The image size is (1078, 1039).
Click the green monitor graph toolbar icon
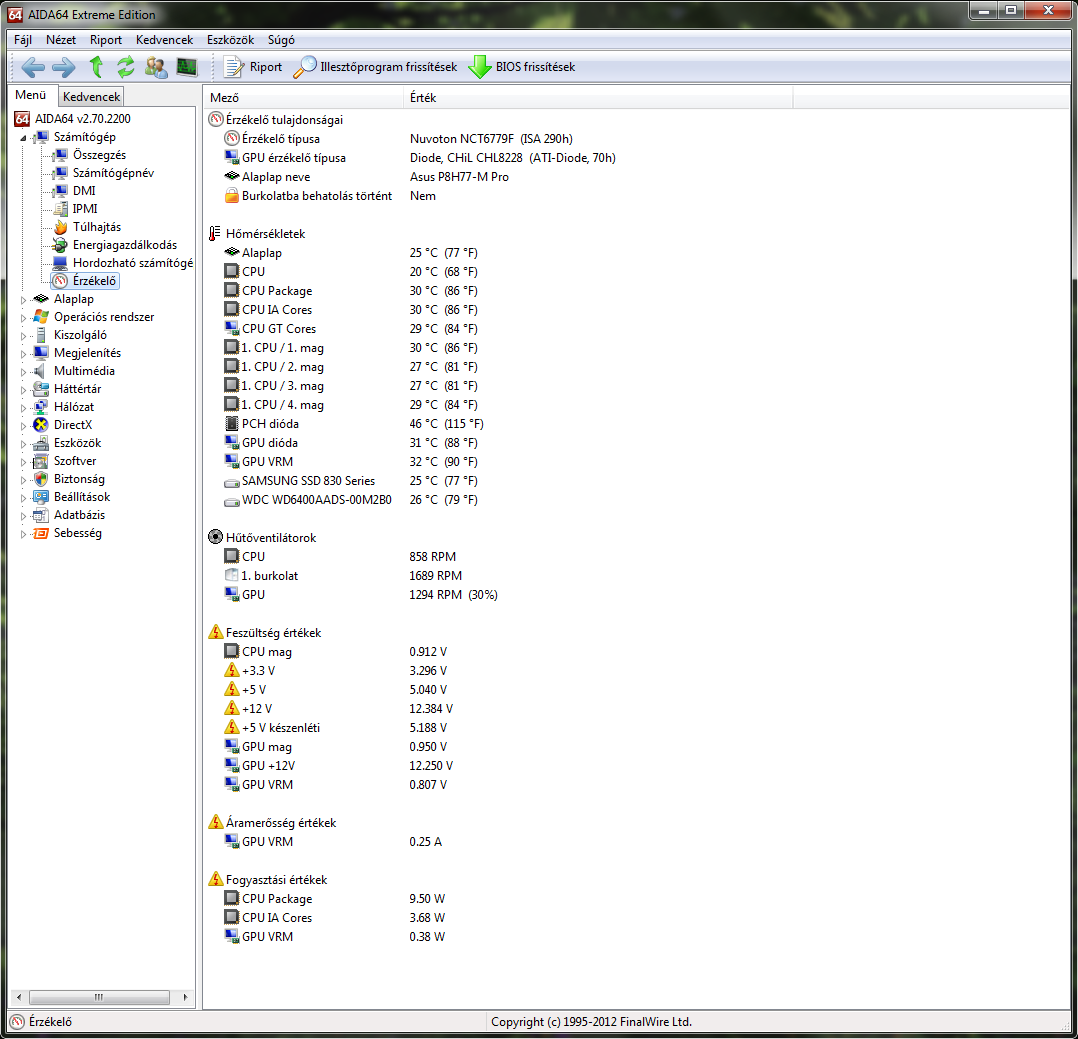[x=186, y=67]
